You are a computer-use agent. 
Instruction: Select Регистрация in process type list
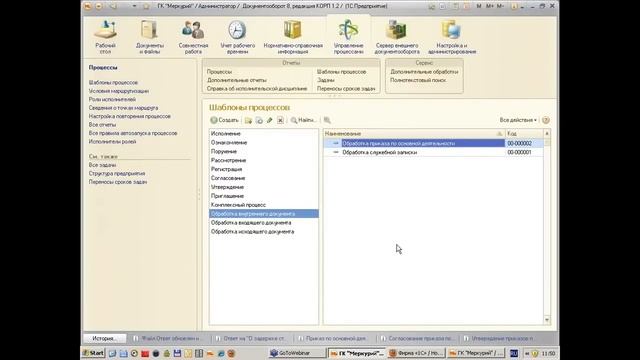[264, 169]
